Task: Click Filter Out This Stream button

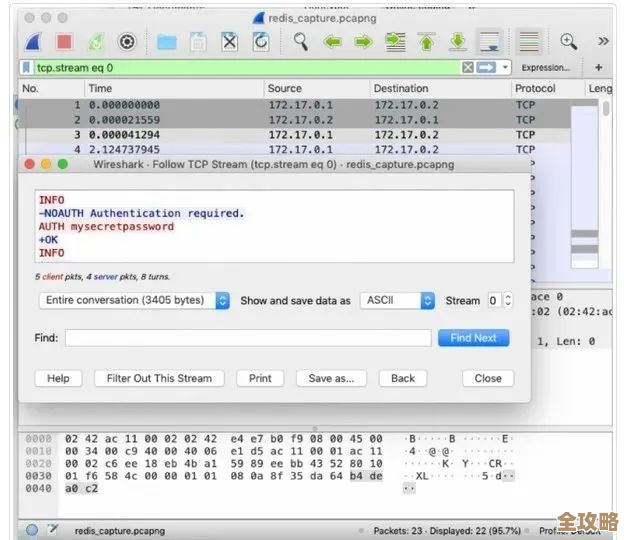Action: click(160, 378)
